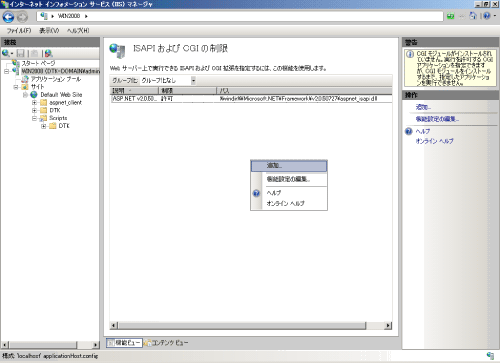Click the green refresh page icon

pyautogui.click(x=451, y=16)
